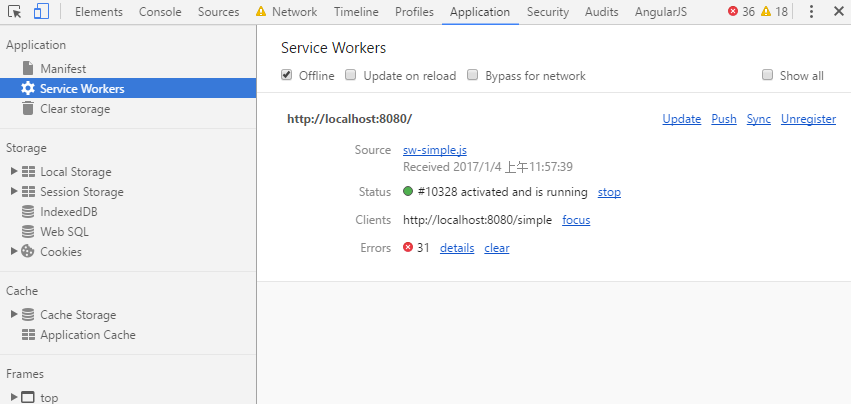Switch to the Elements tab
This screenshot has height=404, width=851.
99,12
